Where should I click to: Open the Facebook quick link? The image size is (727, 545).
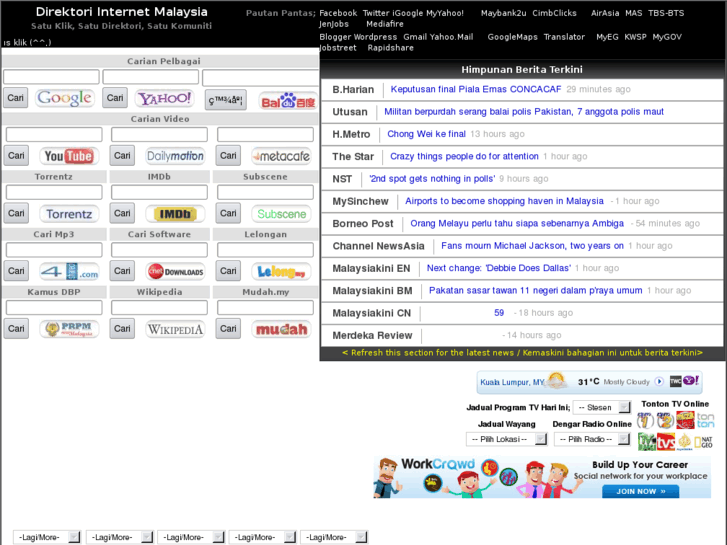pos(338,13)
